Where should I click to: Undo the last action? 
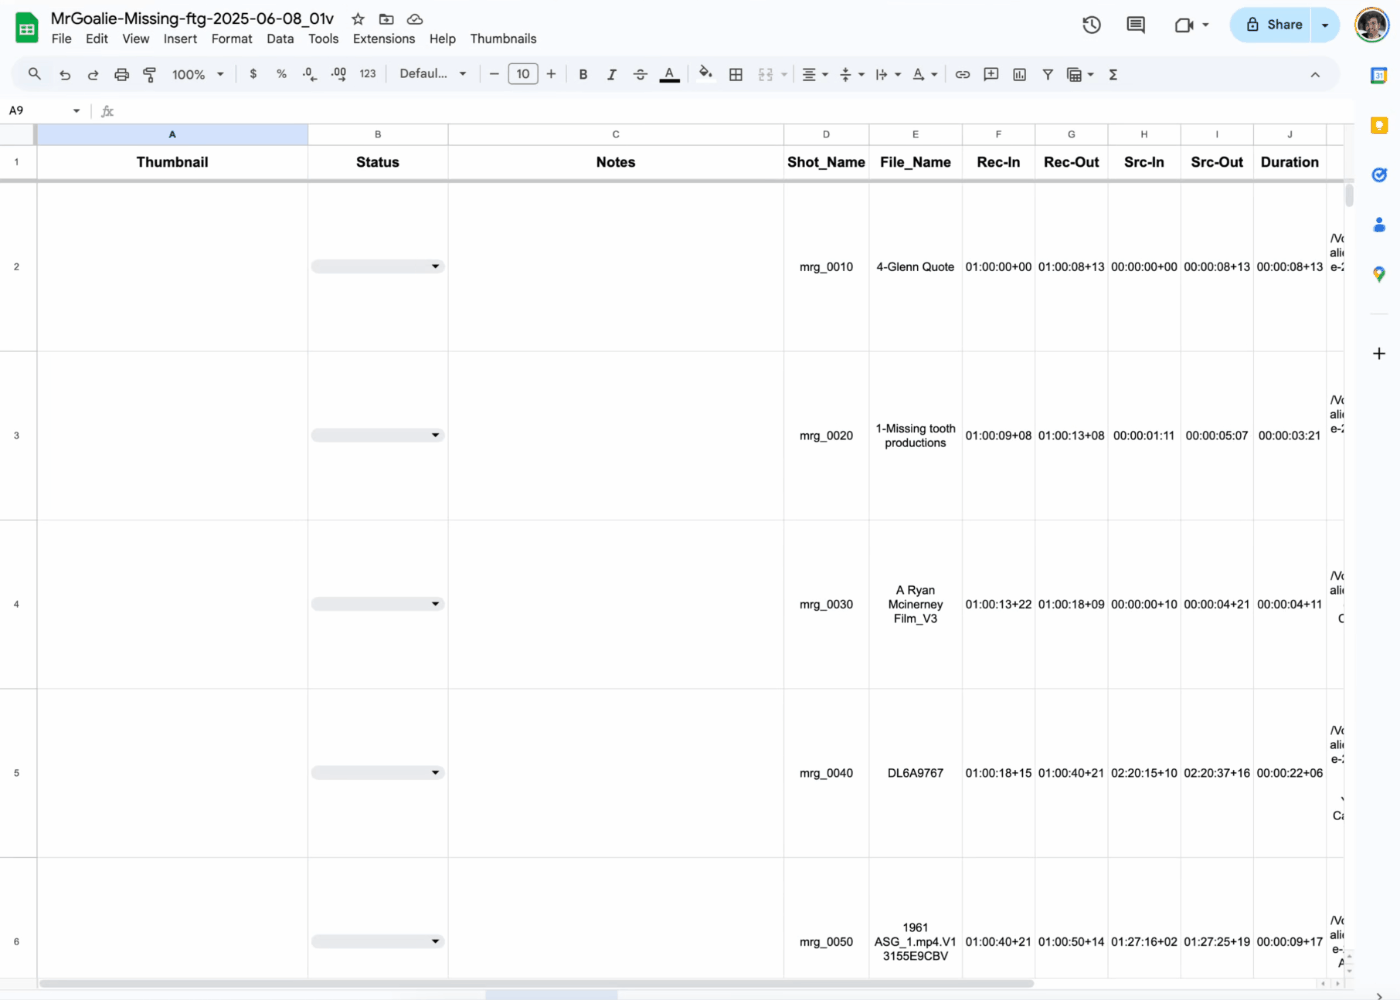[65, 74]
